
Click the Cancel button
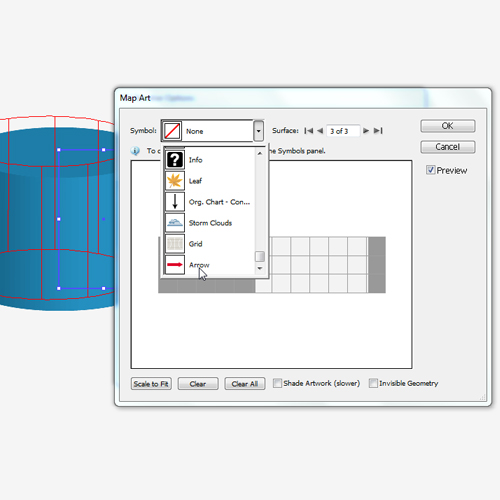[x=448, y=147]
